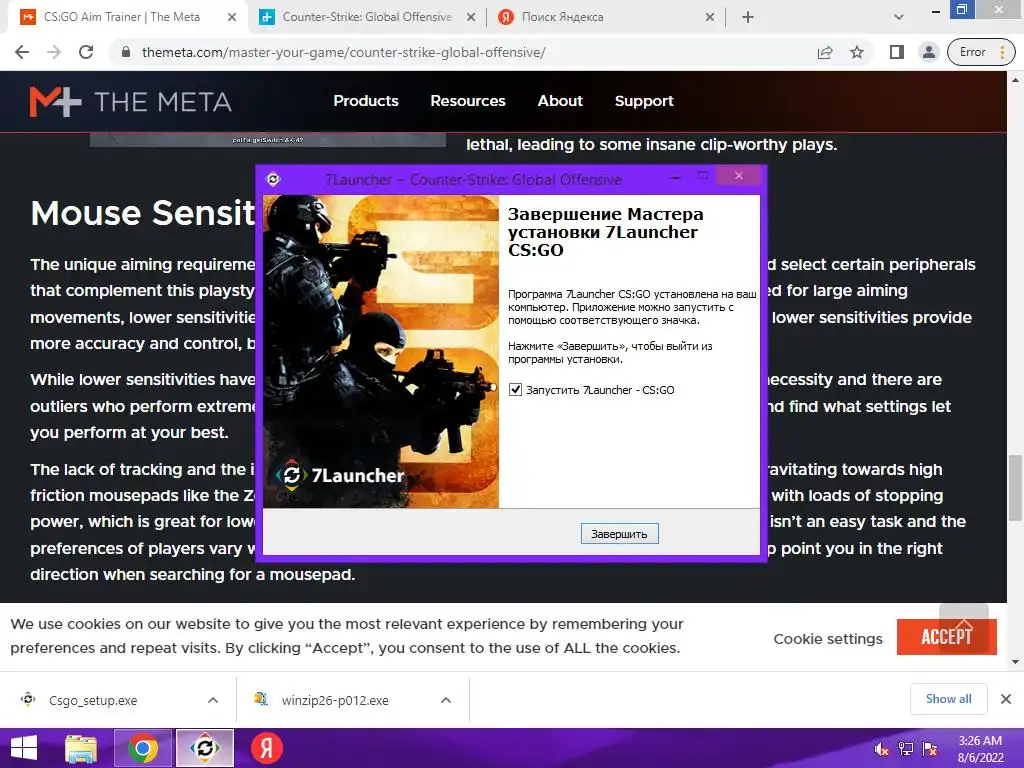Click 7Launcher icon in installer title bar
The image size is (1024, 768).
click(274, 179)
